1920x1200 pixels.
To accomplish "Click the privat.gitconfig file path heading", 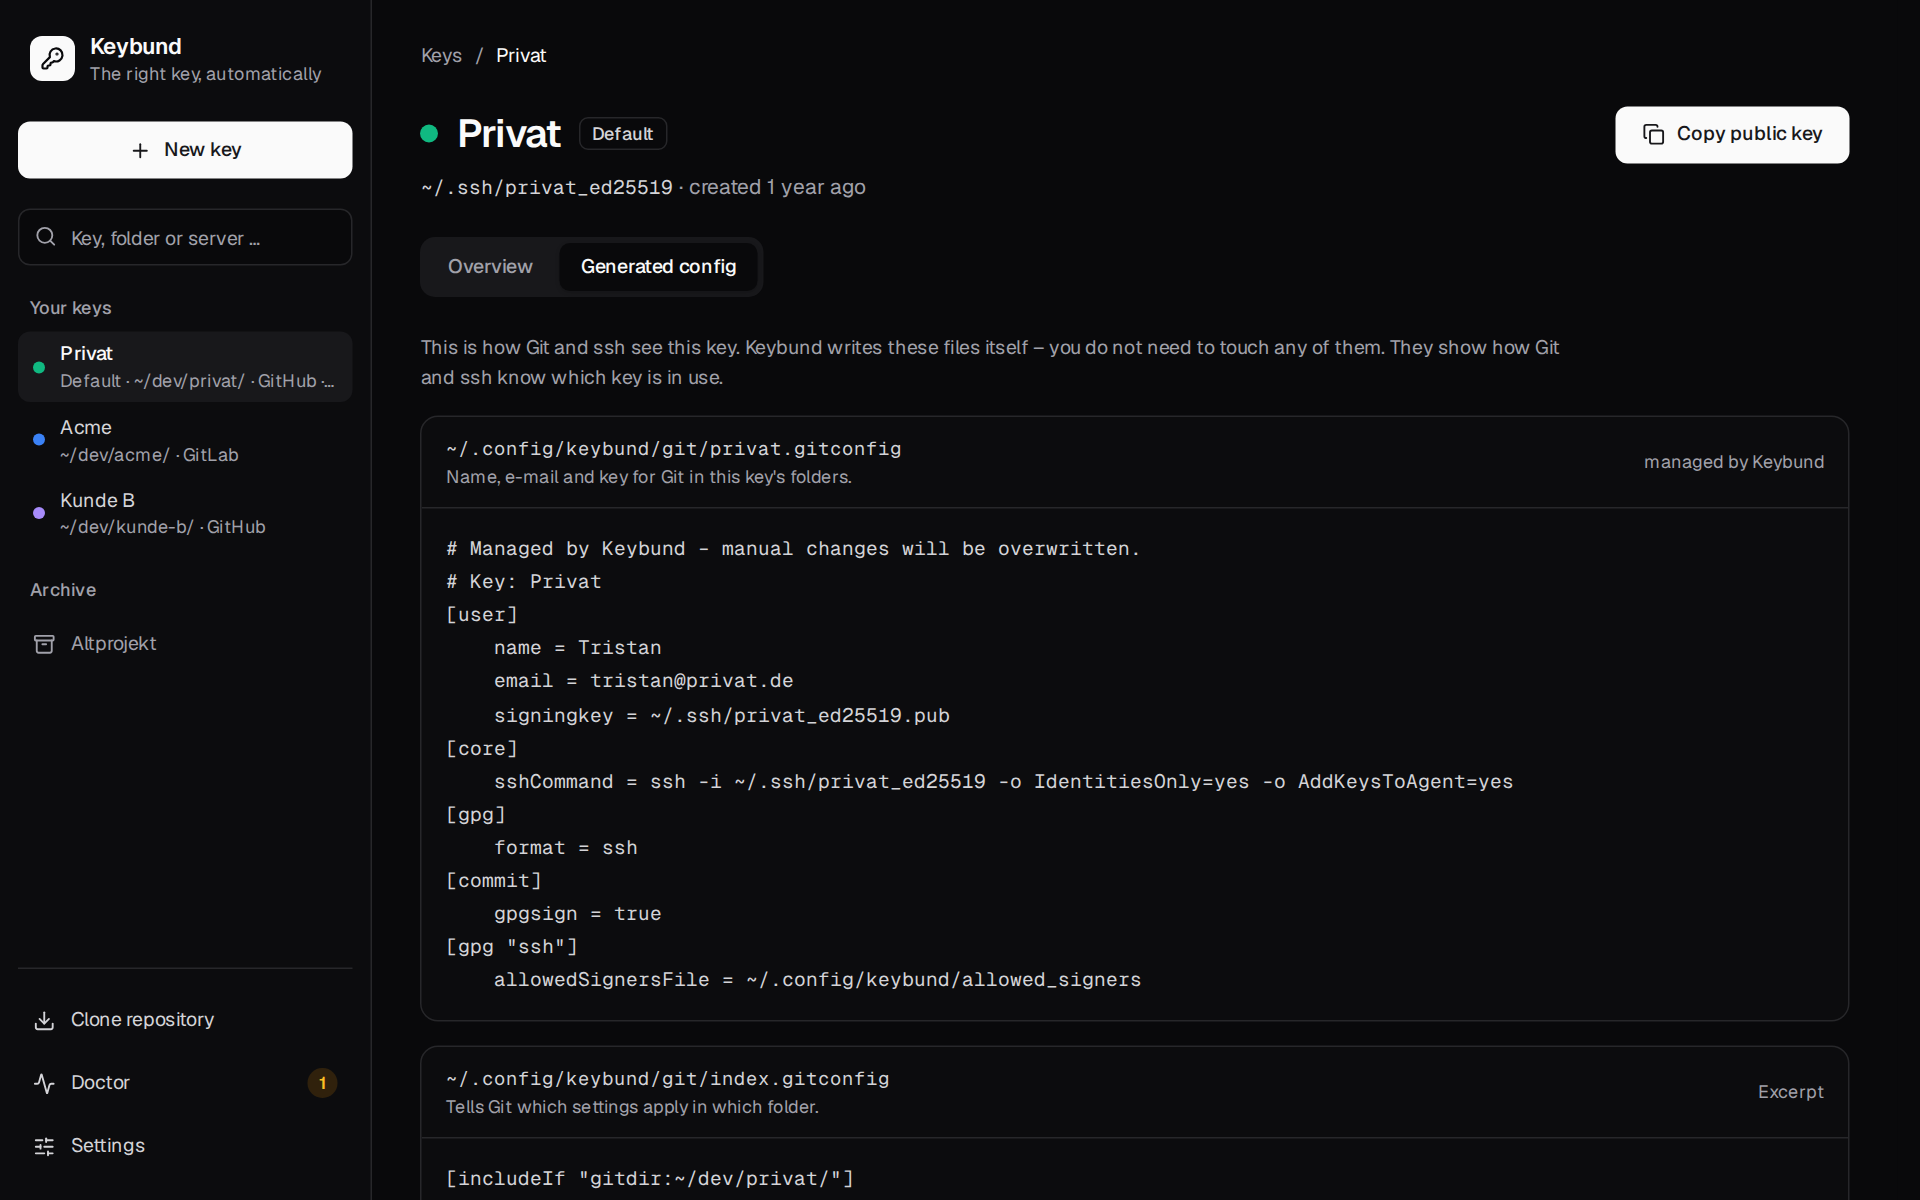I will pyautogui.click(x=674, y=449).
